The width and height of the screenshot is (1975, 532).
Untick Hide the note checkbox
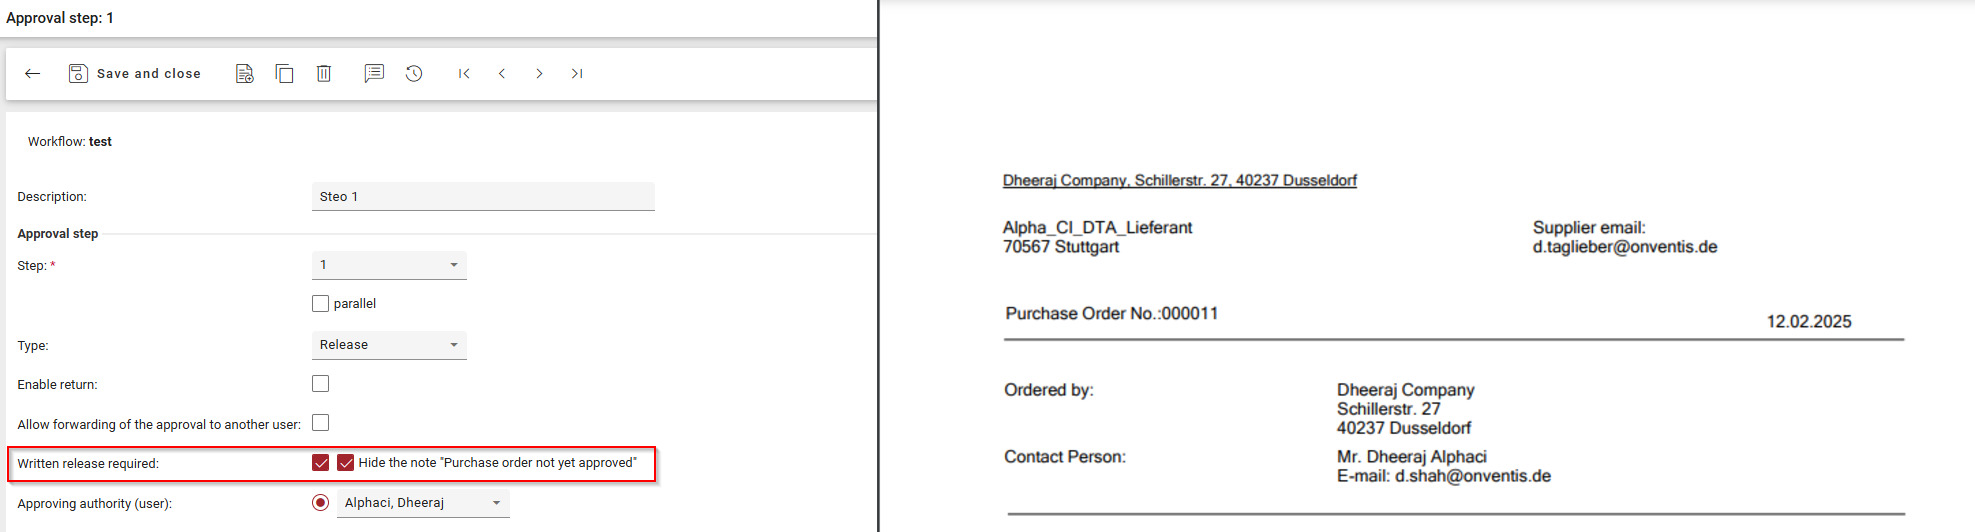click(346, 462)
